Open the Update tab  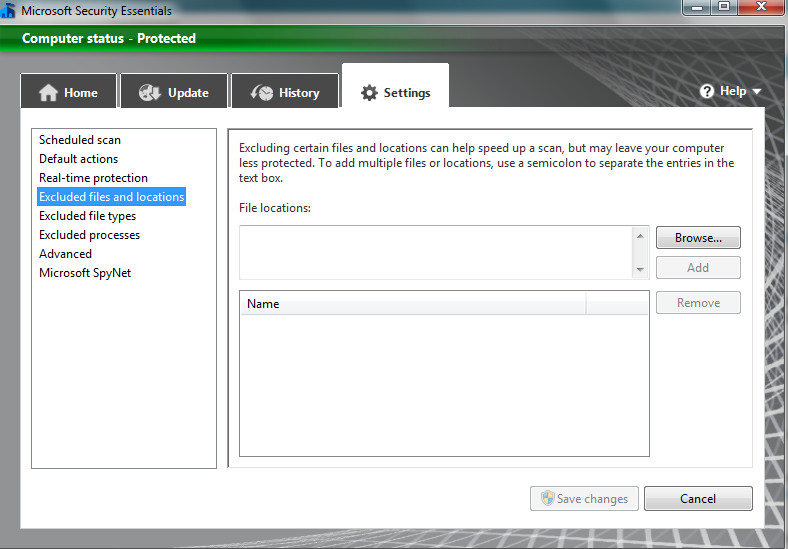click(174, 90)
